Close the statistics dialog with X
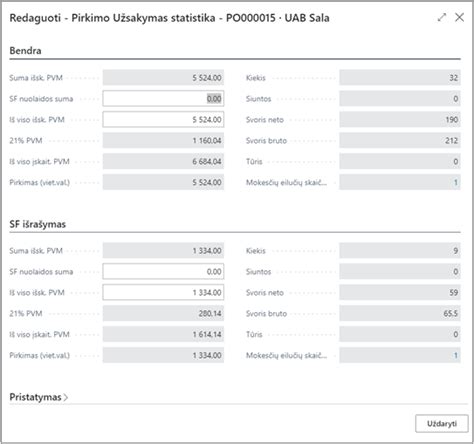This screenshot has width=474, height=444. (459, 17)
